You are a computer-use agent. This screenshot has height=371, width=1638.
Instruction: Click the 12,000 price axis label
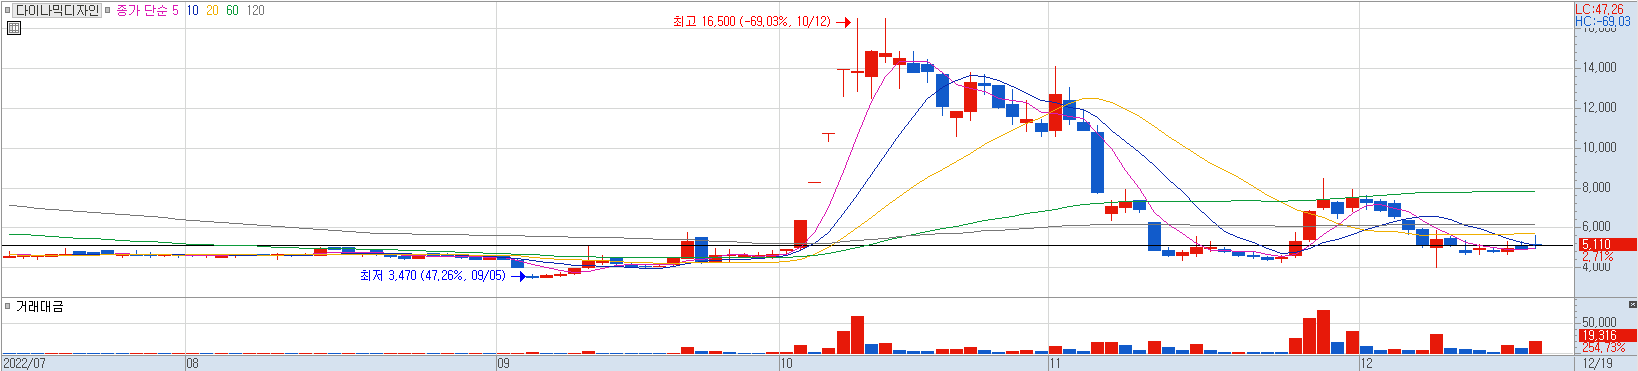(x=1599, y=107)
